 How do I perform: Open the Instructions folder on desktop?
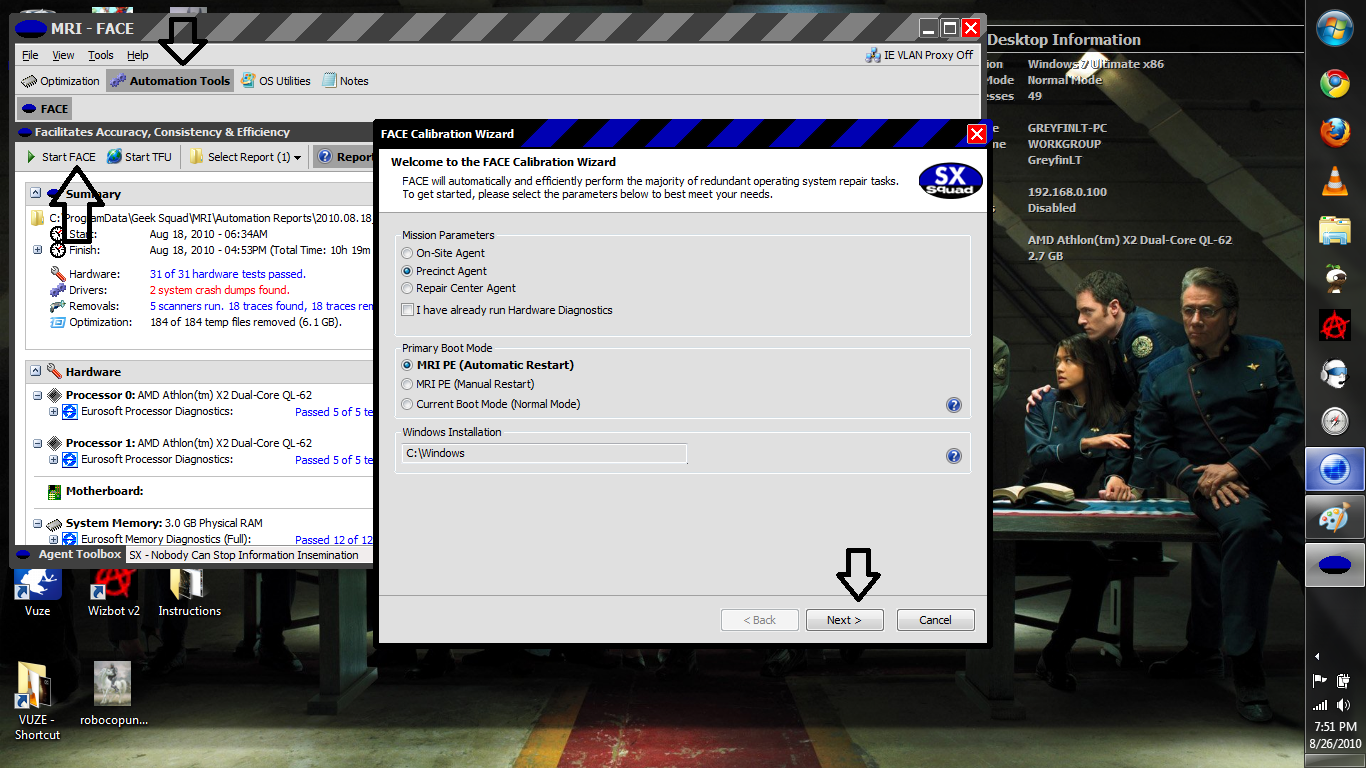pyautogui.click(x=190, y=592)
